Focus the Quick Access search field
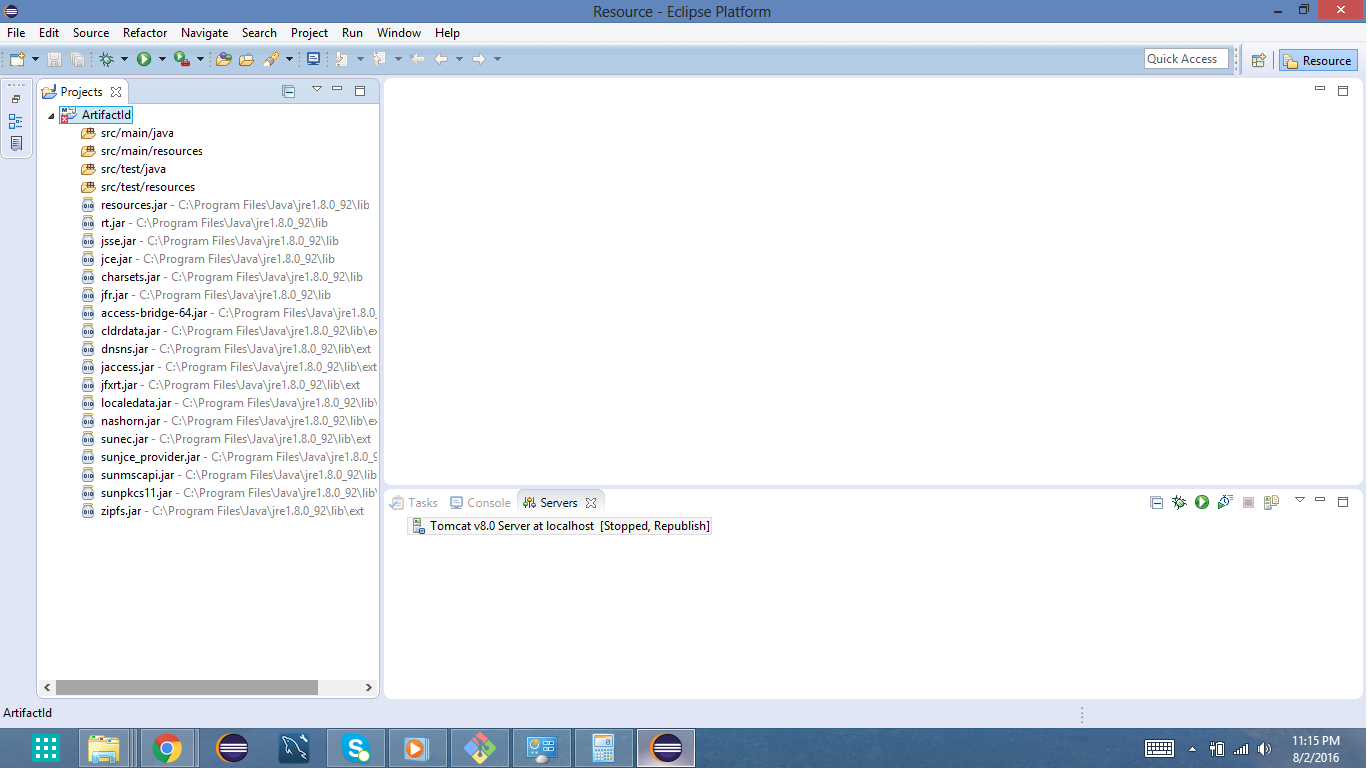The height and width of the screenshot is (769, 1368). 1186,59
